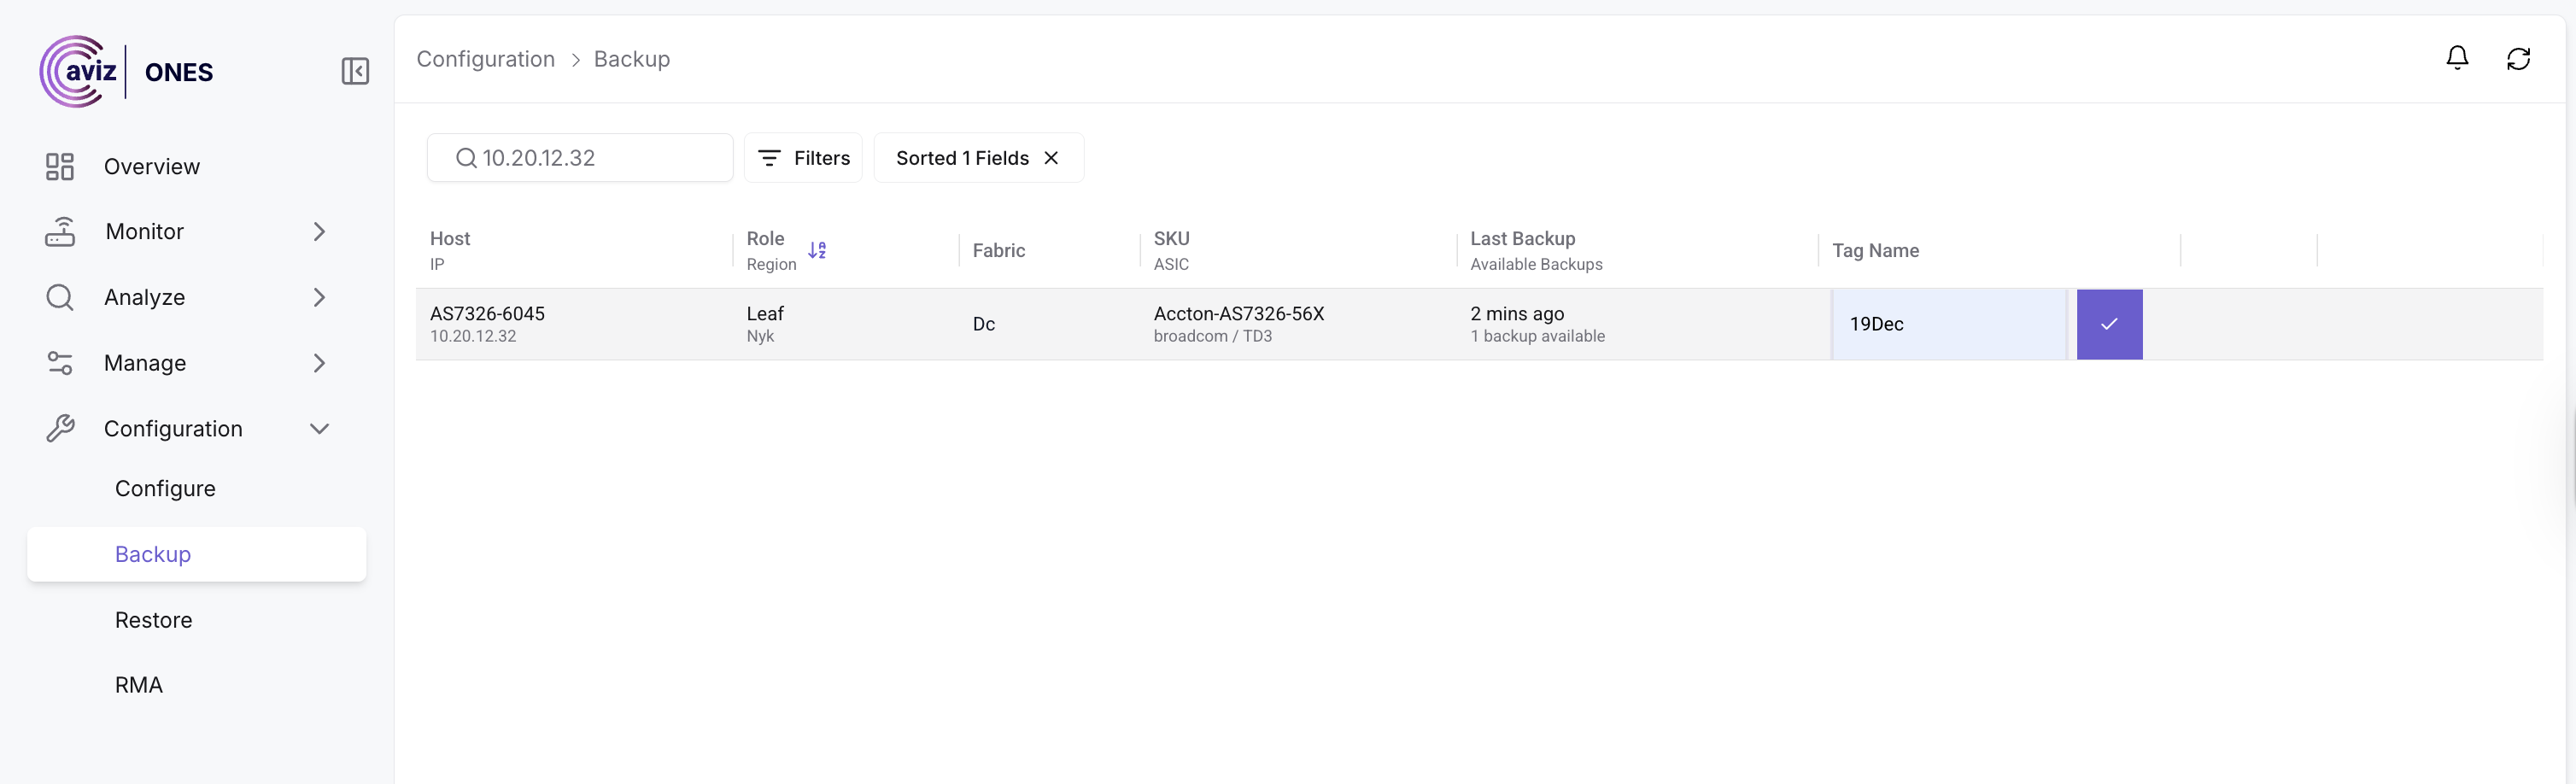Open the Restore page
The image size is (2576, 784).
[153, 620]
